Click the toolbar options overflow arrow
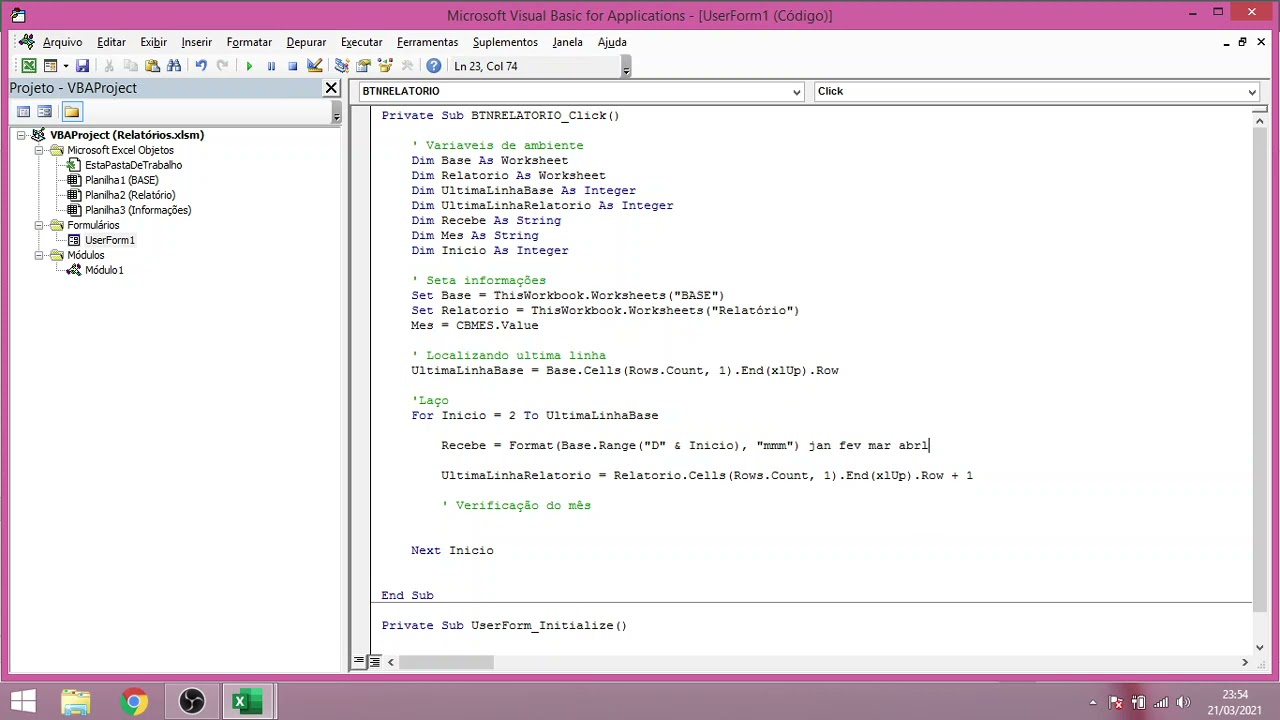 click(x=626, y=67)
